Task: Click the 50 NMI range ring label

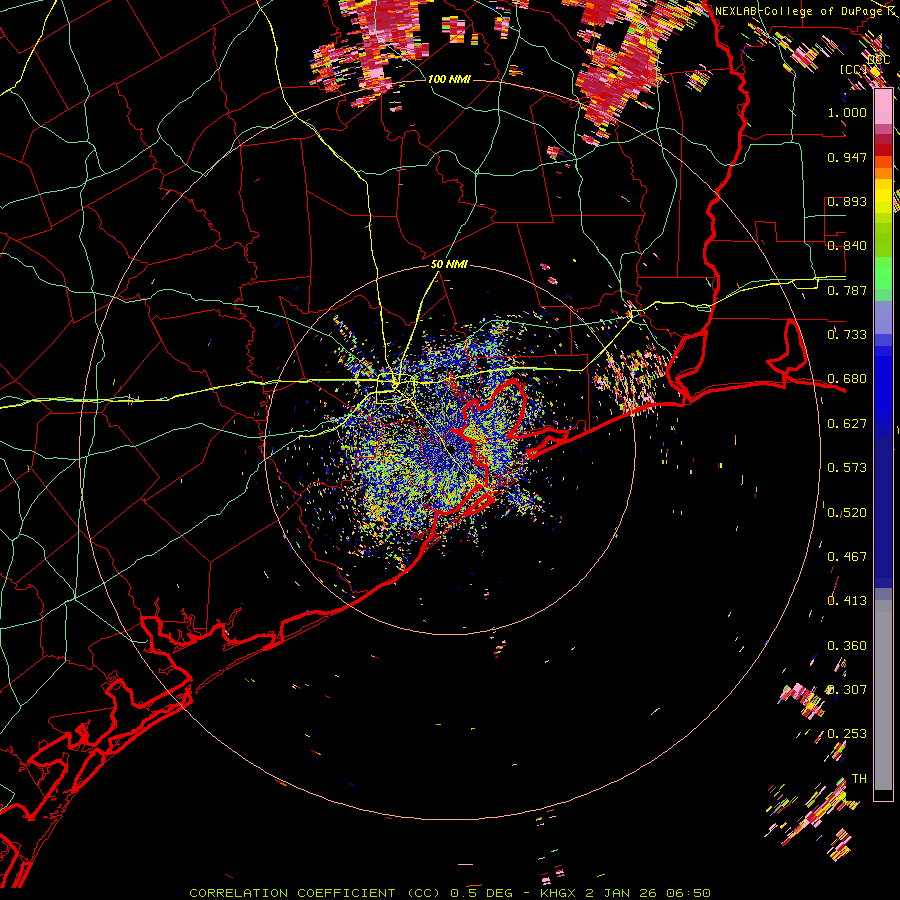Action: [x=449, y=264]
